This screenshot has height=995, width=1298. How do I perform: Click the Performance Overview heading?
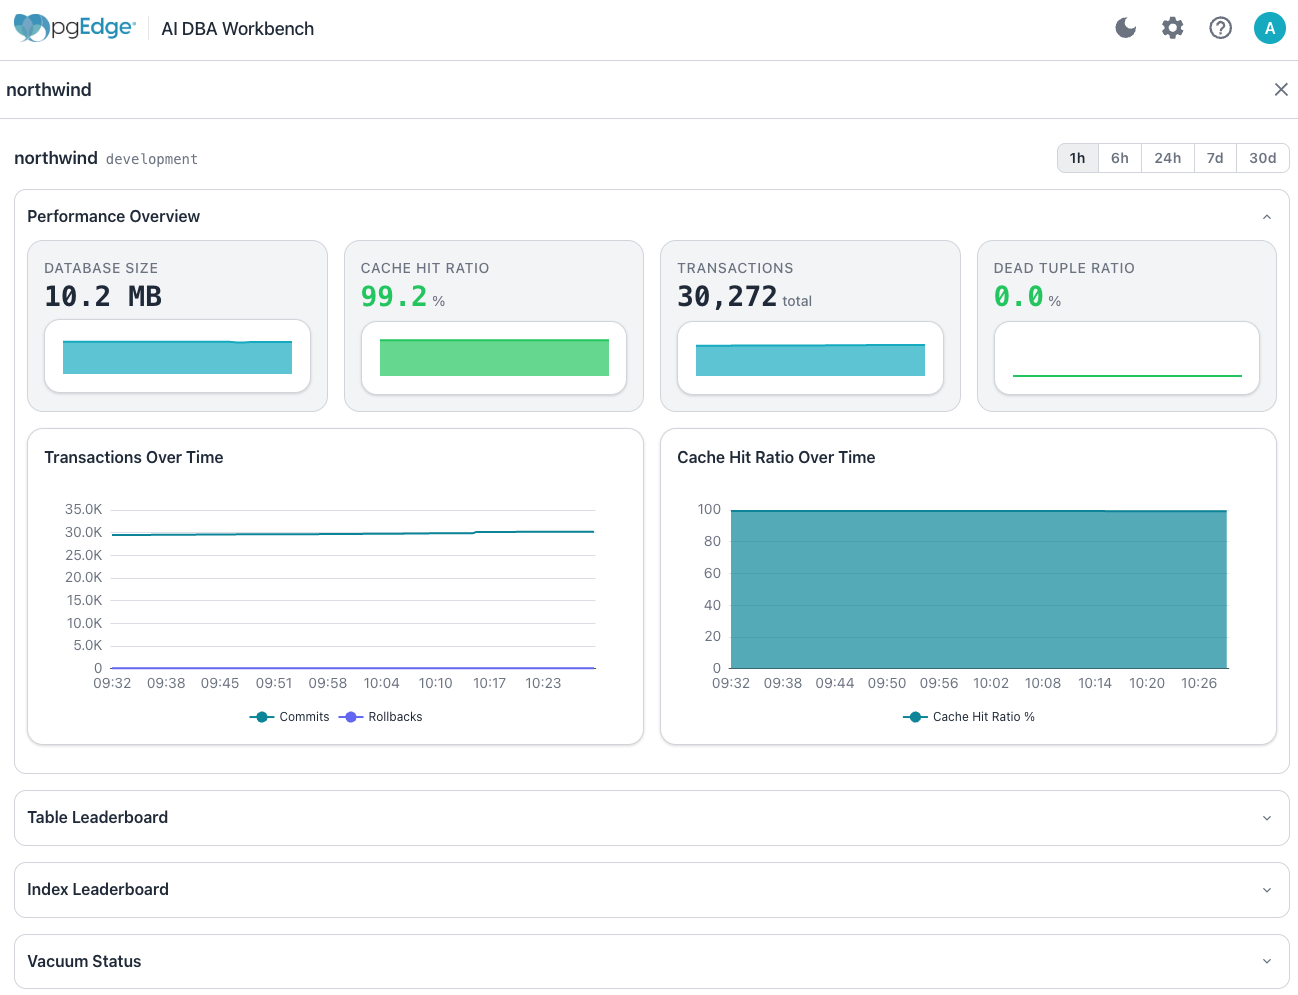(114, 217)
